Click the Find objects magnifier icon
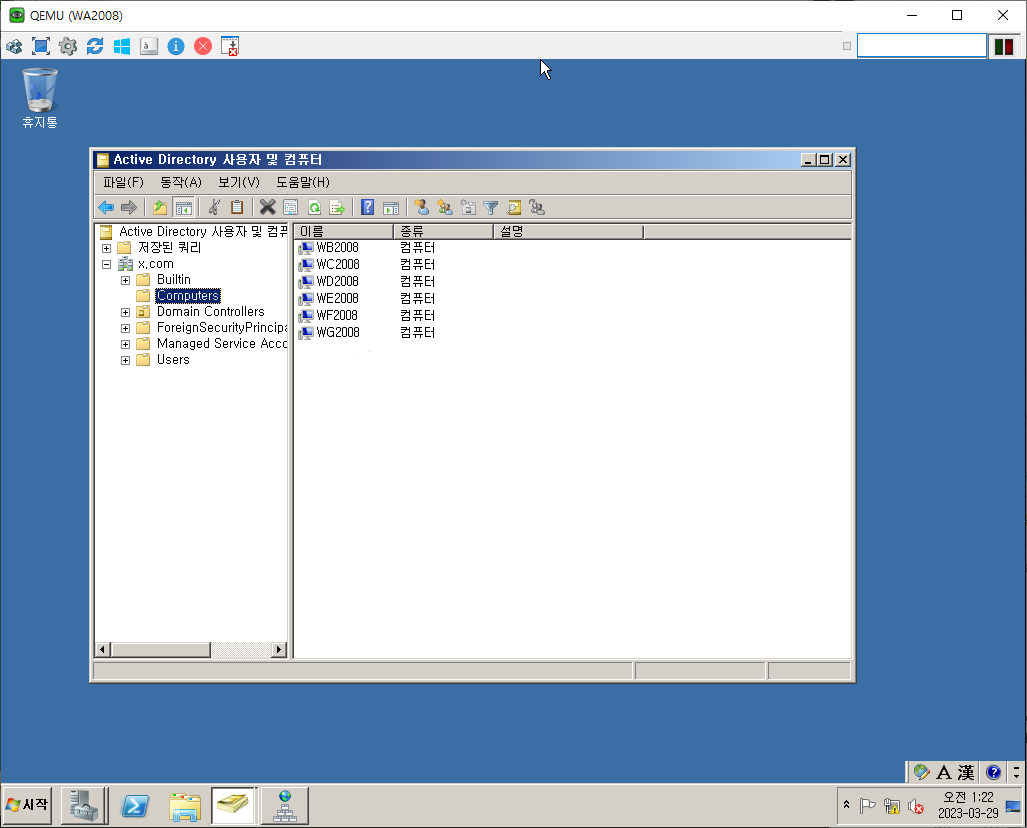The image size is (1027, 828). coord(514,208)
